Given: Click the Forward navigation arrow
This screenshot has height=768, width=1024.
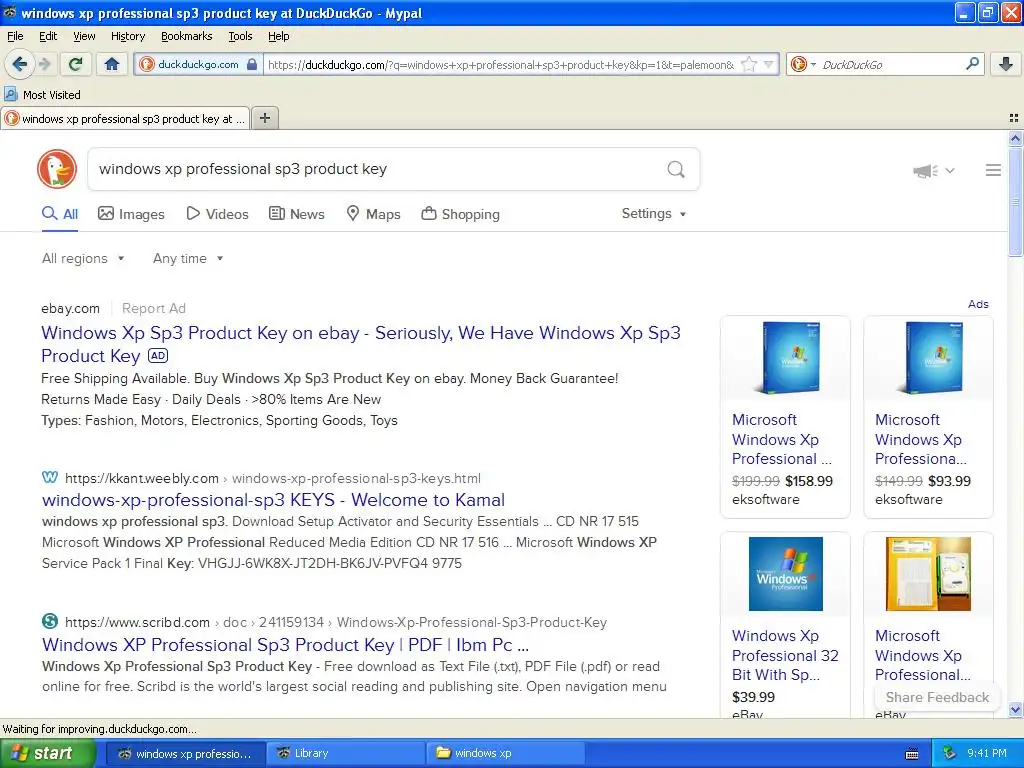Looking at the screenshot, I should (x=45, y=64).
